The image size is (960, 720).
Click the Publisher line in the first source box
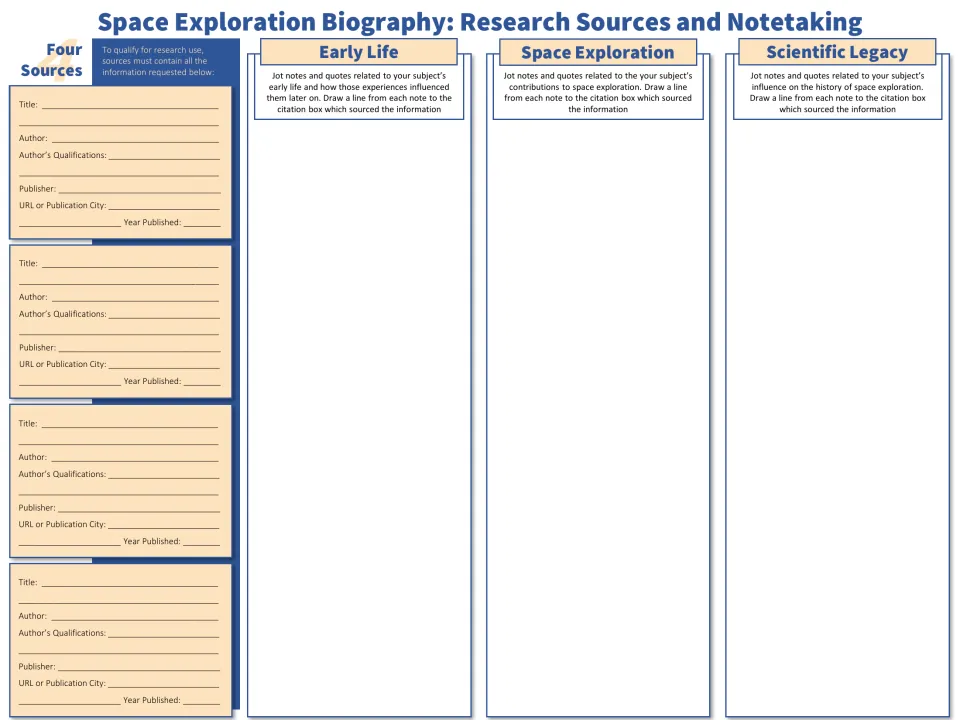pos(140,189)
